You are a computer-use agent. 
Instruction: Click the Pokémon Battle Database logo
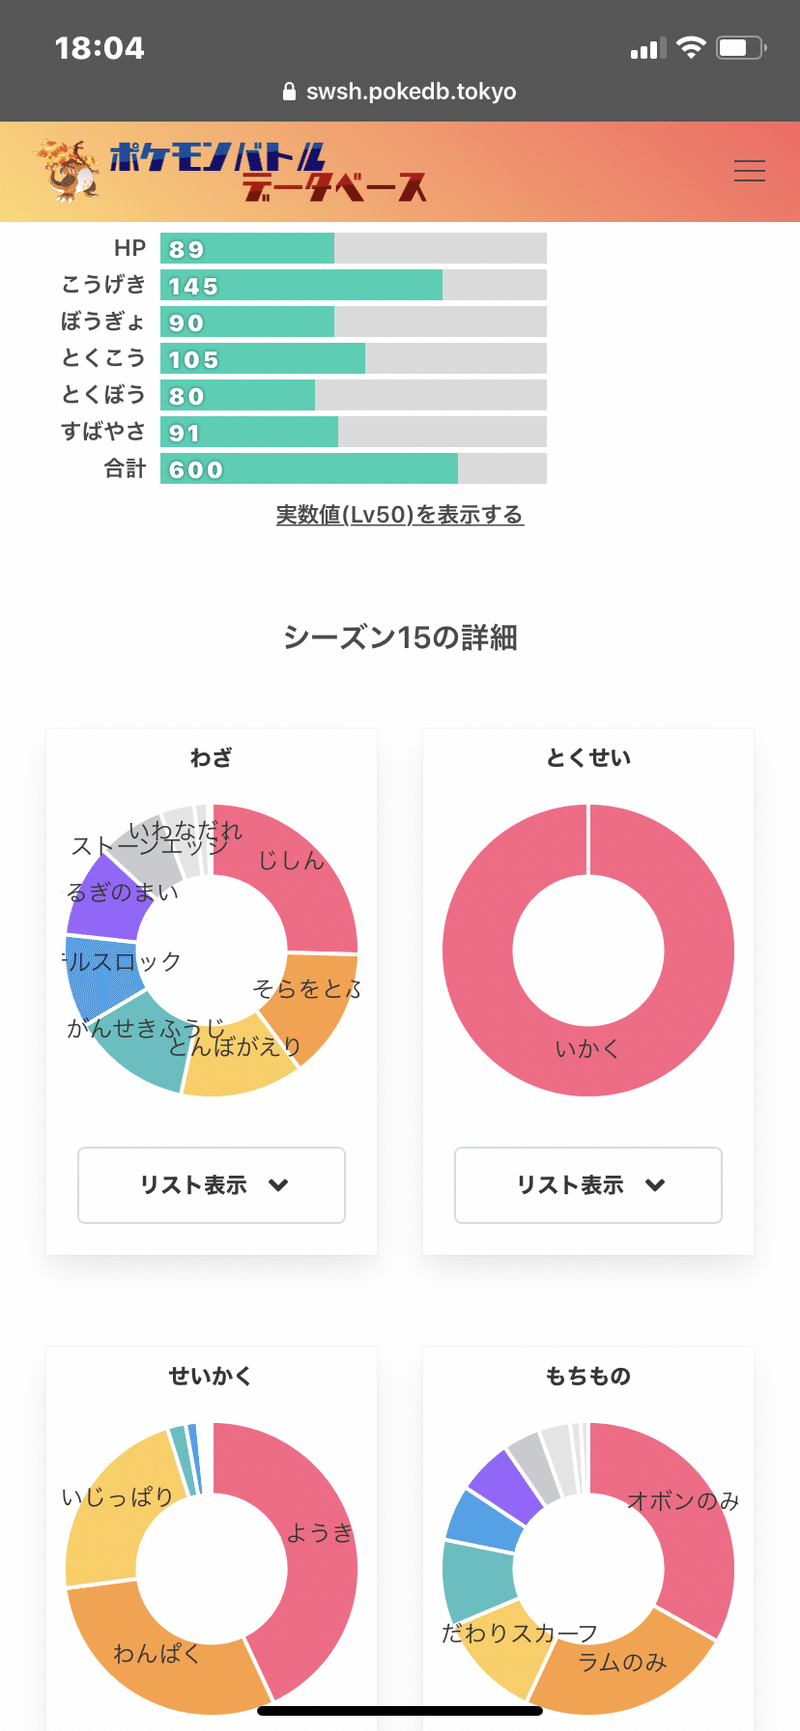click(x=267, y=172)
